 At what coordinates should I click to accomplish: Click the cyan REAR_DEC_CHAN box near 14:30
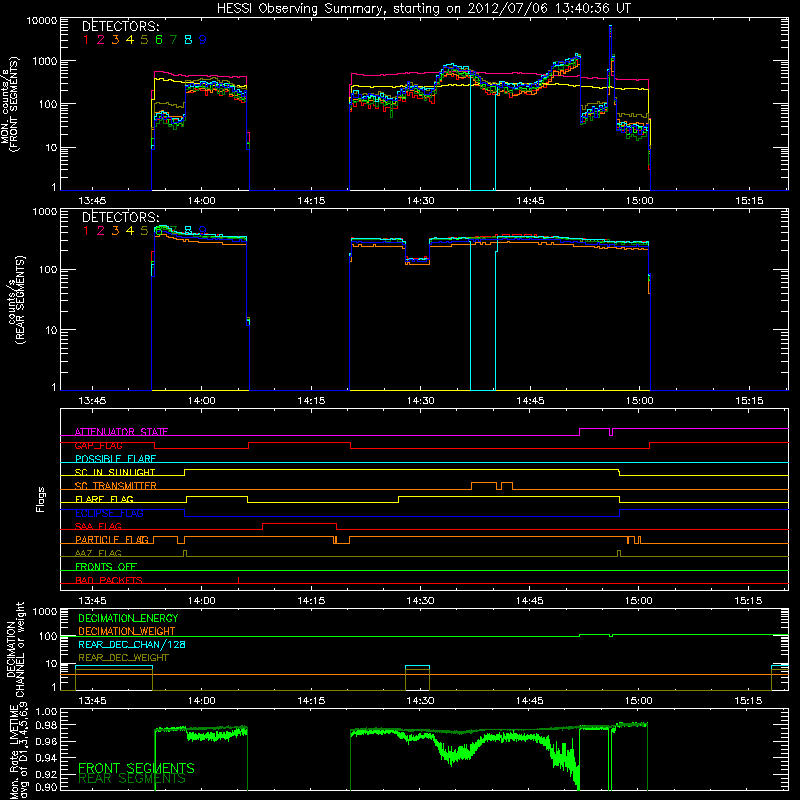point(417,666)
